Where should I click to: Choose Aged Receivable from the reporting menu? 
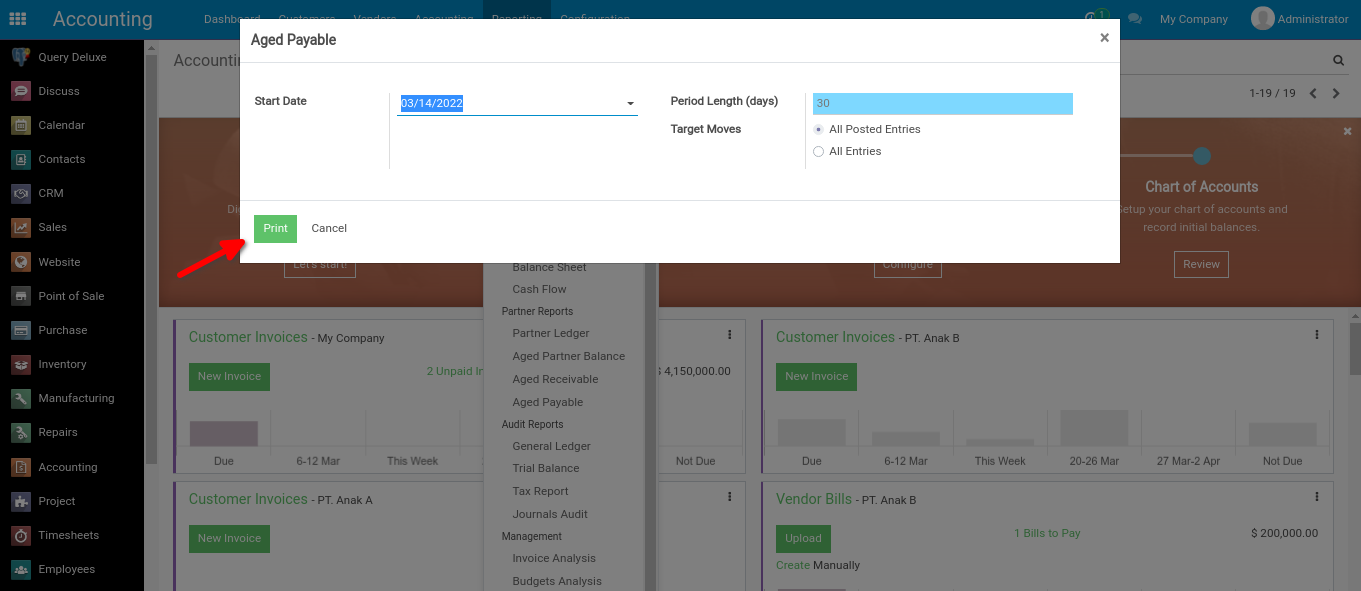point(555,379)
